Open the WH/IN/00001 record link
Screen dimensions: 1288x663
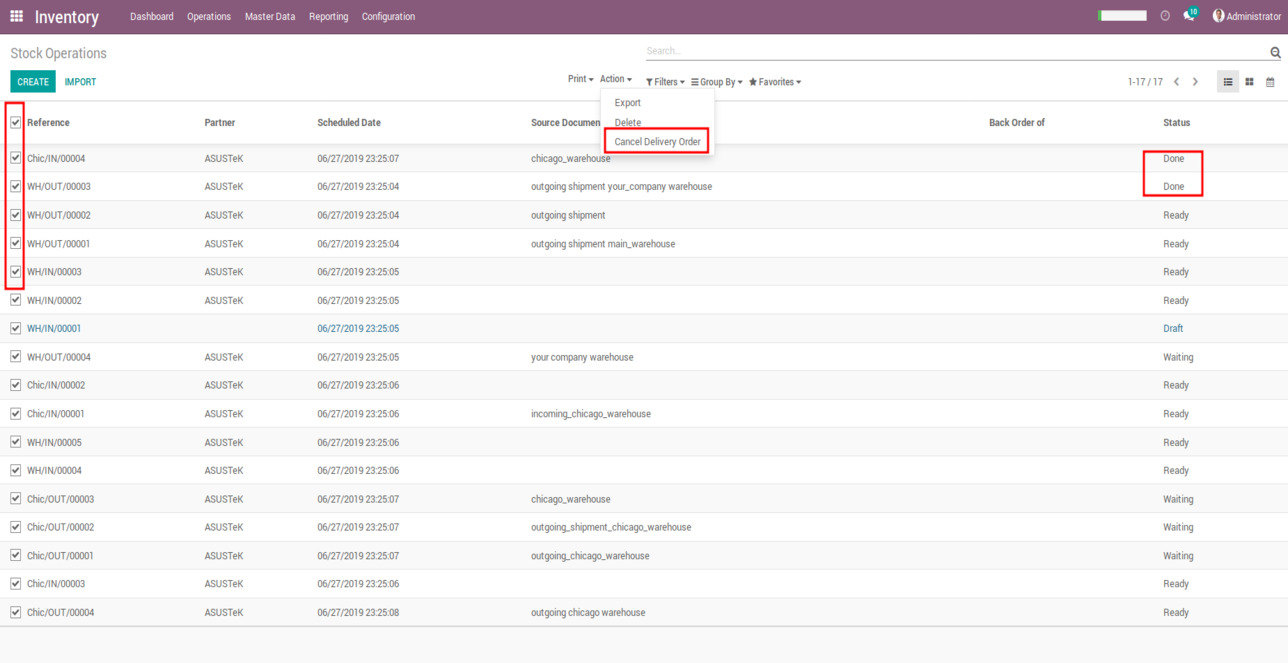[54, 328]
